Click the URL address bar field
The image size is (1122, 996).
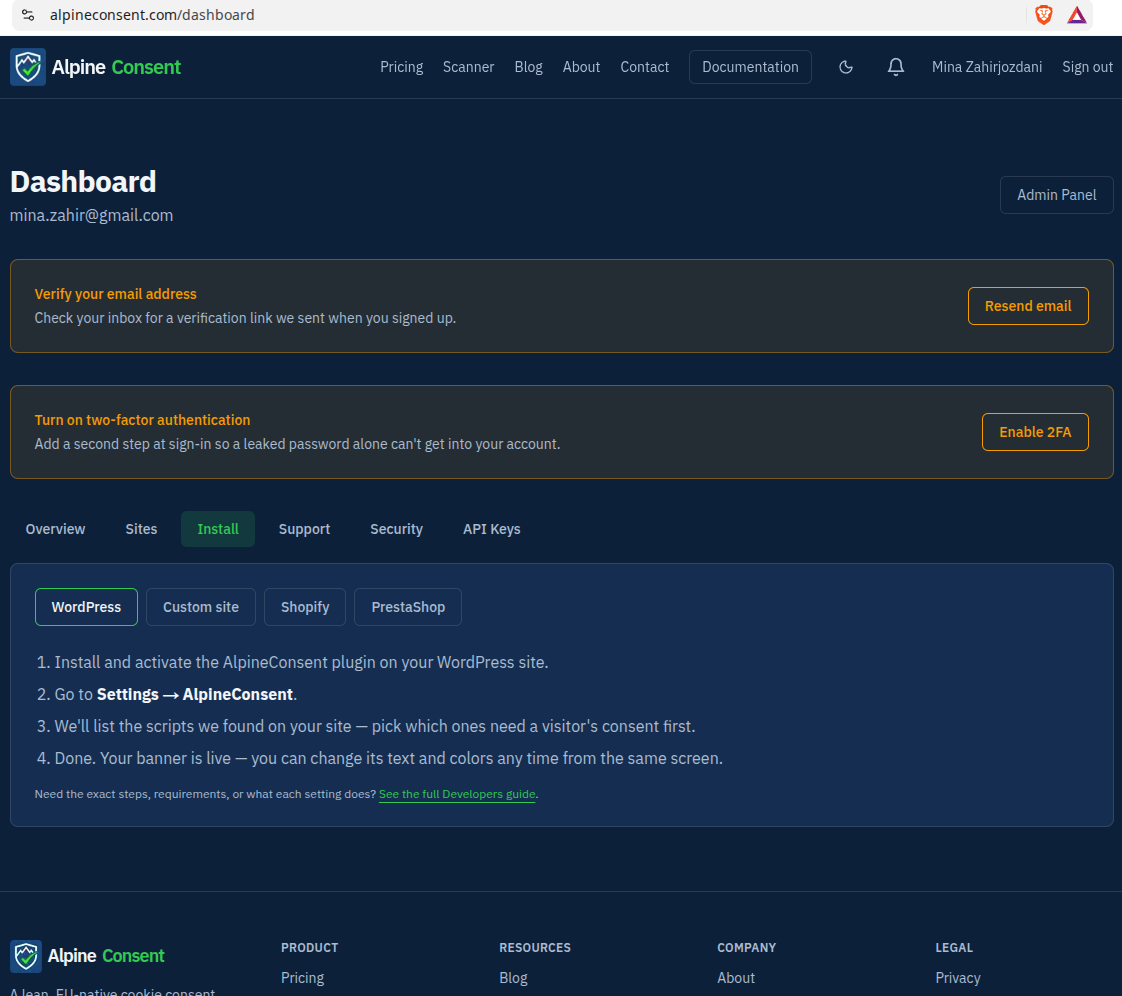[530, 15]
